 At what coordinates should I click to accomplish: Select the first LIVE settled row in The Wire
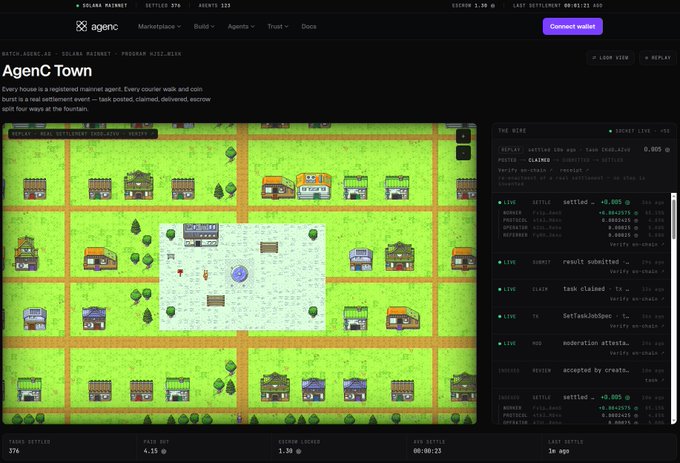pyautogui.click(x=582, y=223)
